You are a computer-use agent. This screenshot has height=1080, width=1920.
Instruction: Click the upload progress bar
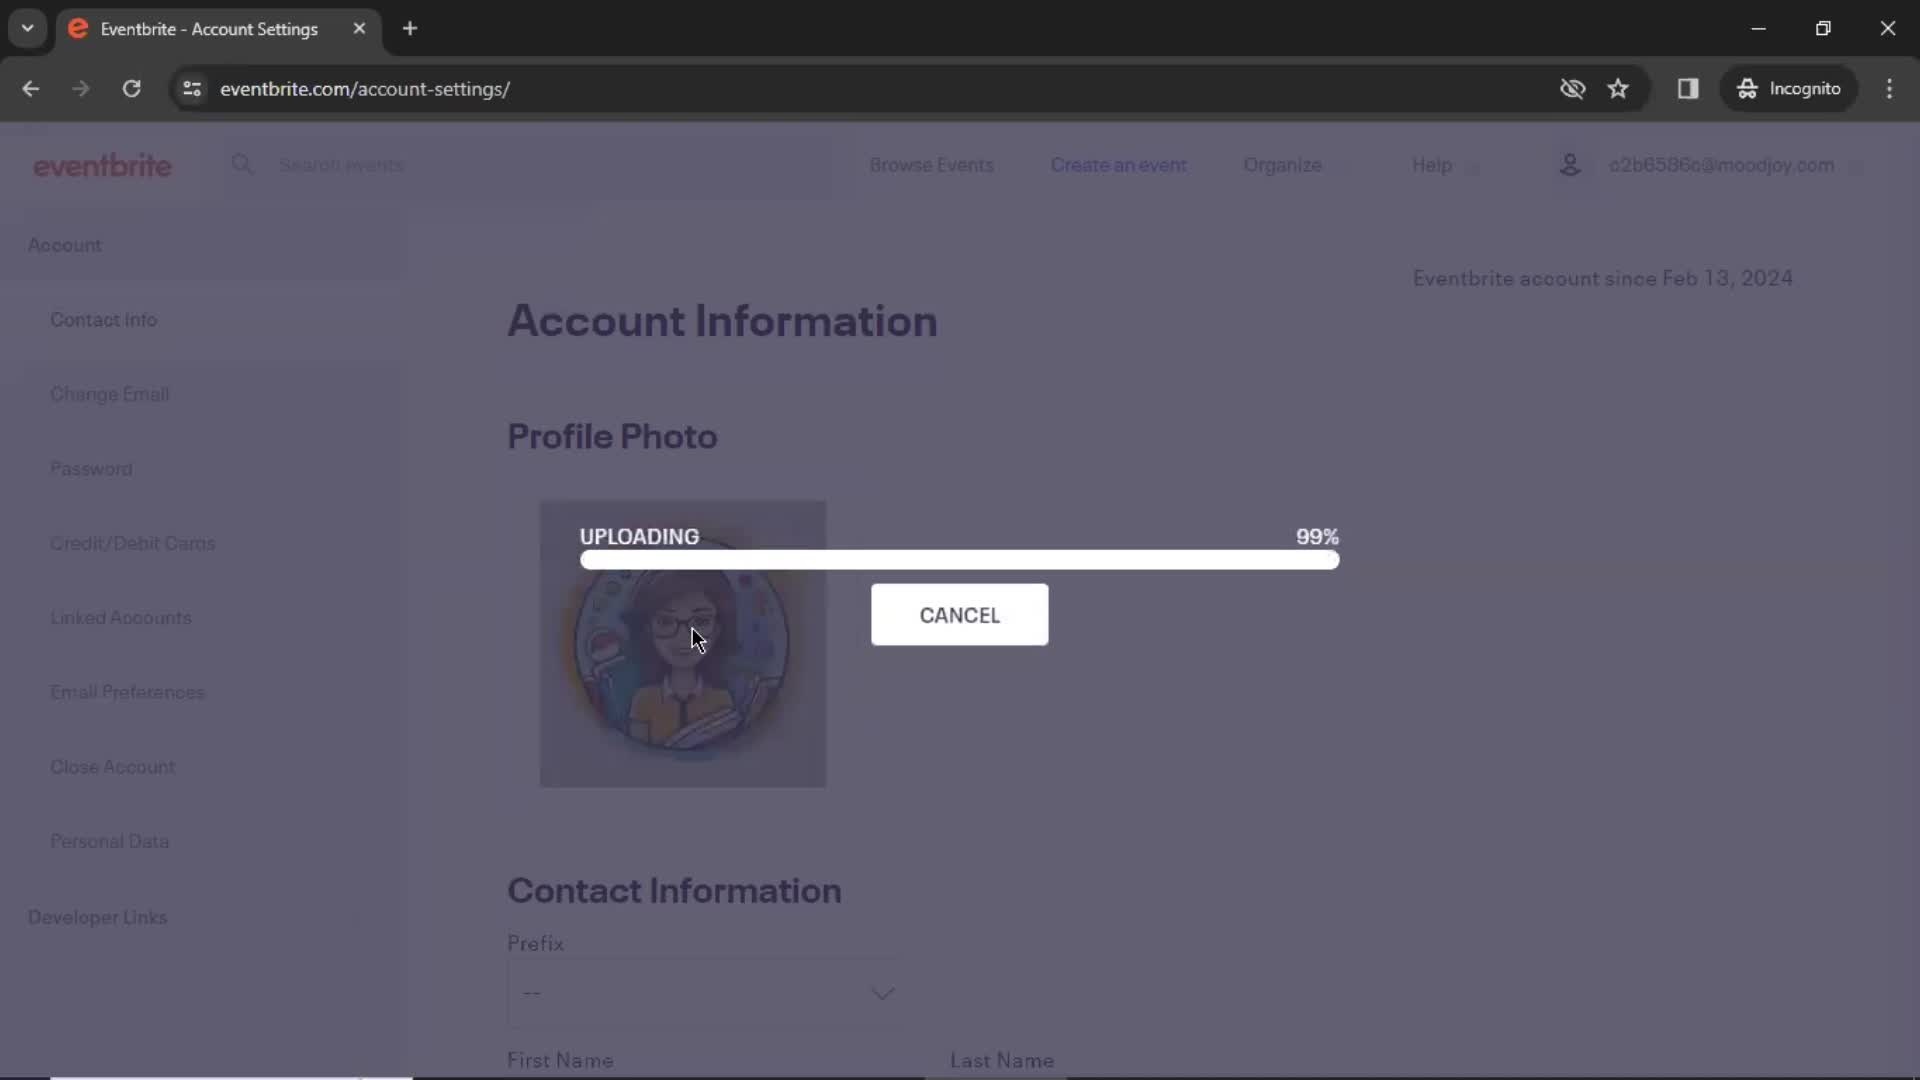pos(959,560)
